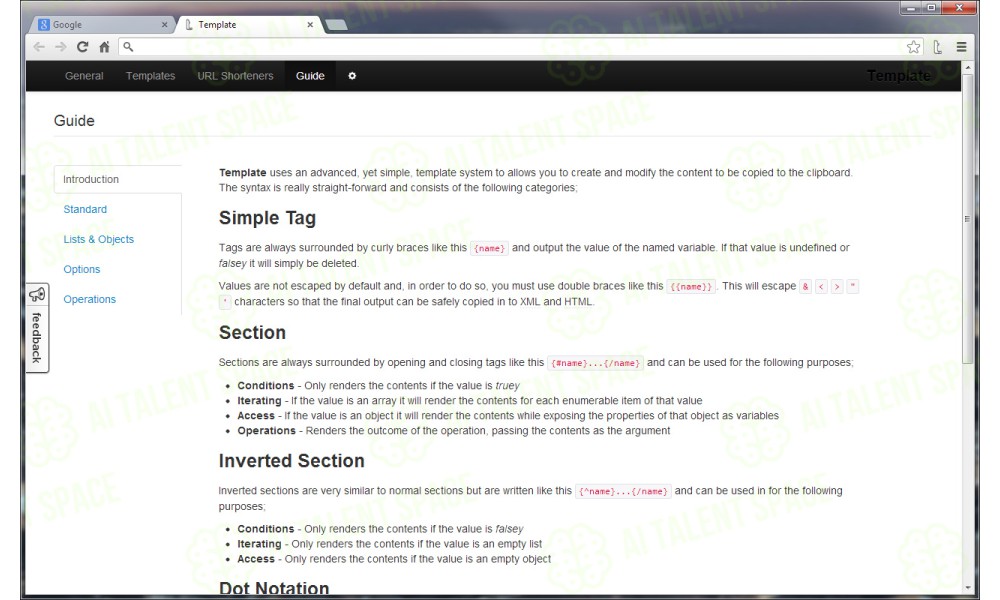This screenshot has width=1000, height=600.
Task: Click the {name} code snippet
Action: pyautogui.click(x=489, y=248)
